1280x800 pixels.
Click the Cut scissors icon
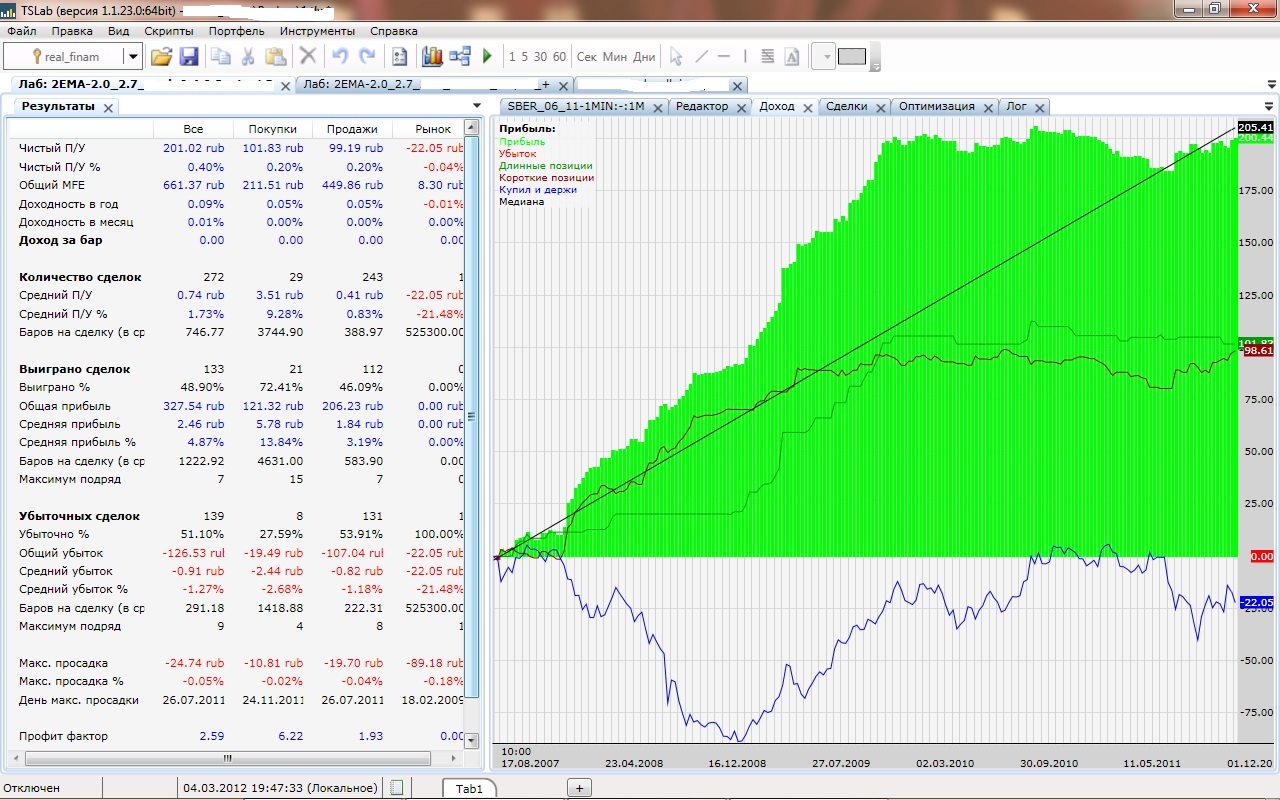(248, 57)
